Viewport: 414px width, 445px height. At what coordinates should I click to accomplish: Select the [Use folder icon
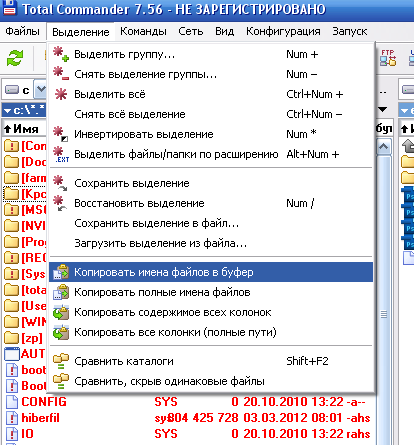[x=11, y=306]
